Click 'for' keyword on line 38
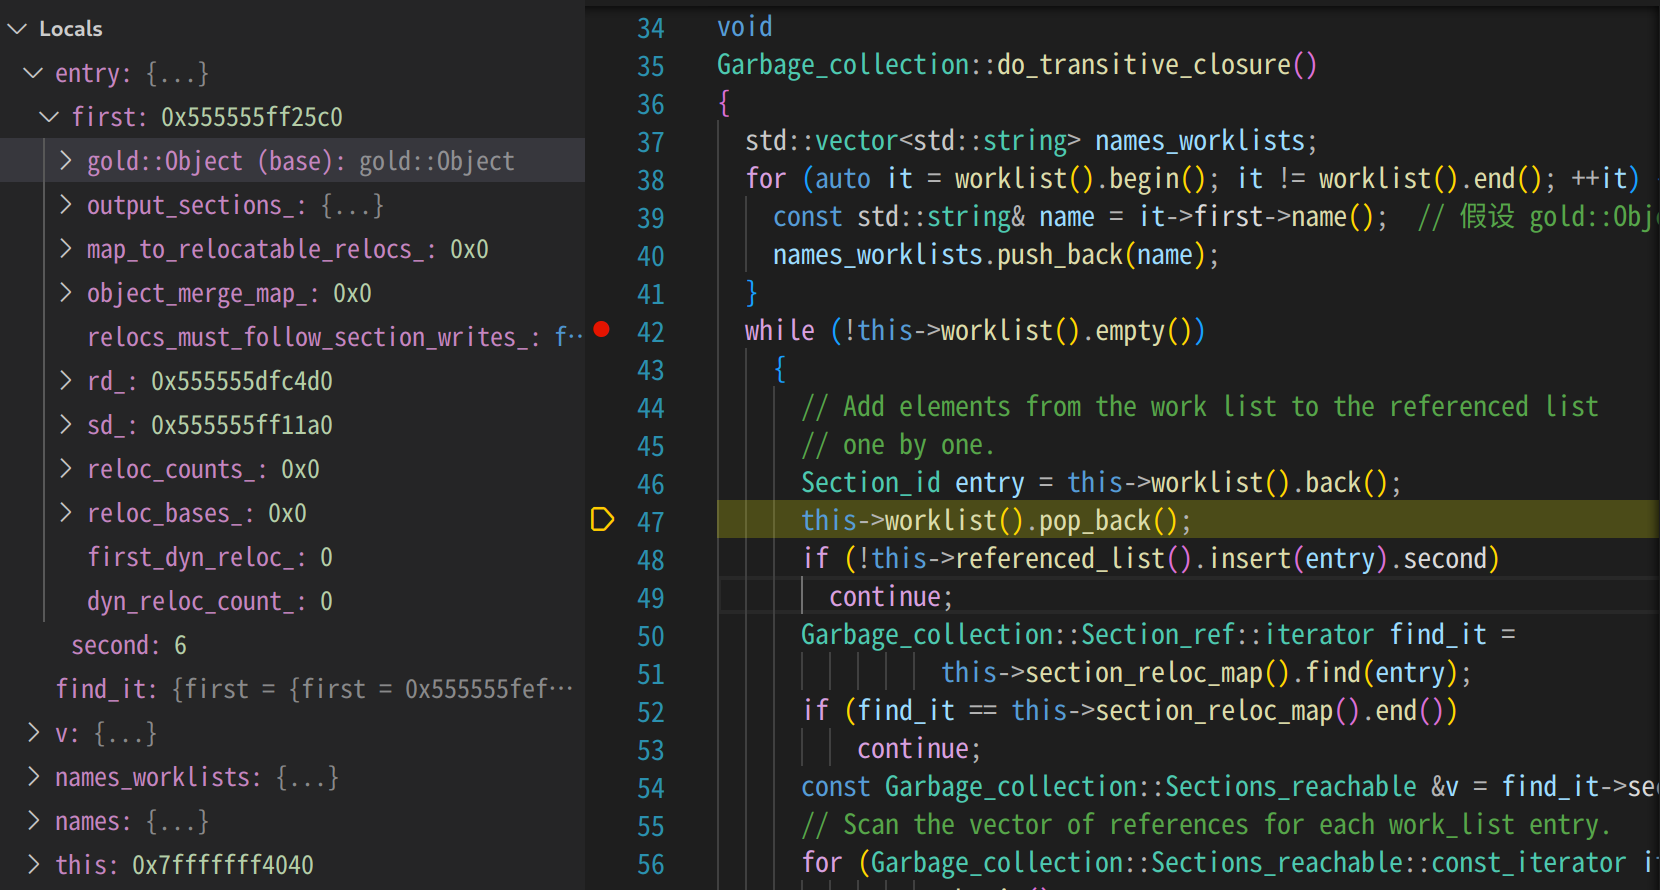The image size is (1660, 890). pos(766,179)
